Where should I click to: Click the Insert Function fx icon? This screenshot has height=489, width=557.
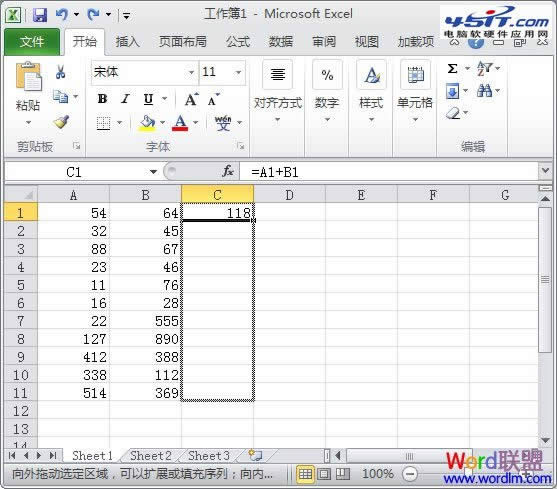[x=228, y=172]
